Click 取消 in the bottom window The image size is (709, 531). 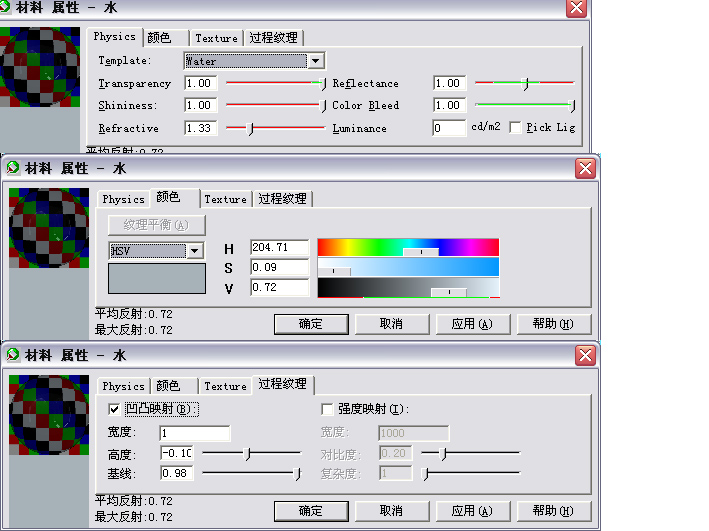pyautogui.click(x=392, y=511)
